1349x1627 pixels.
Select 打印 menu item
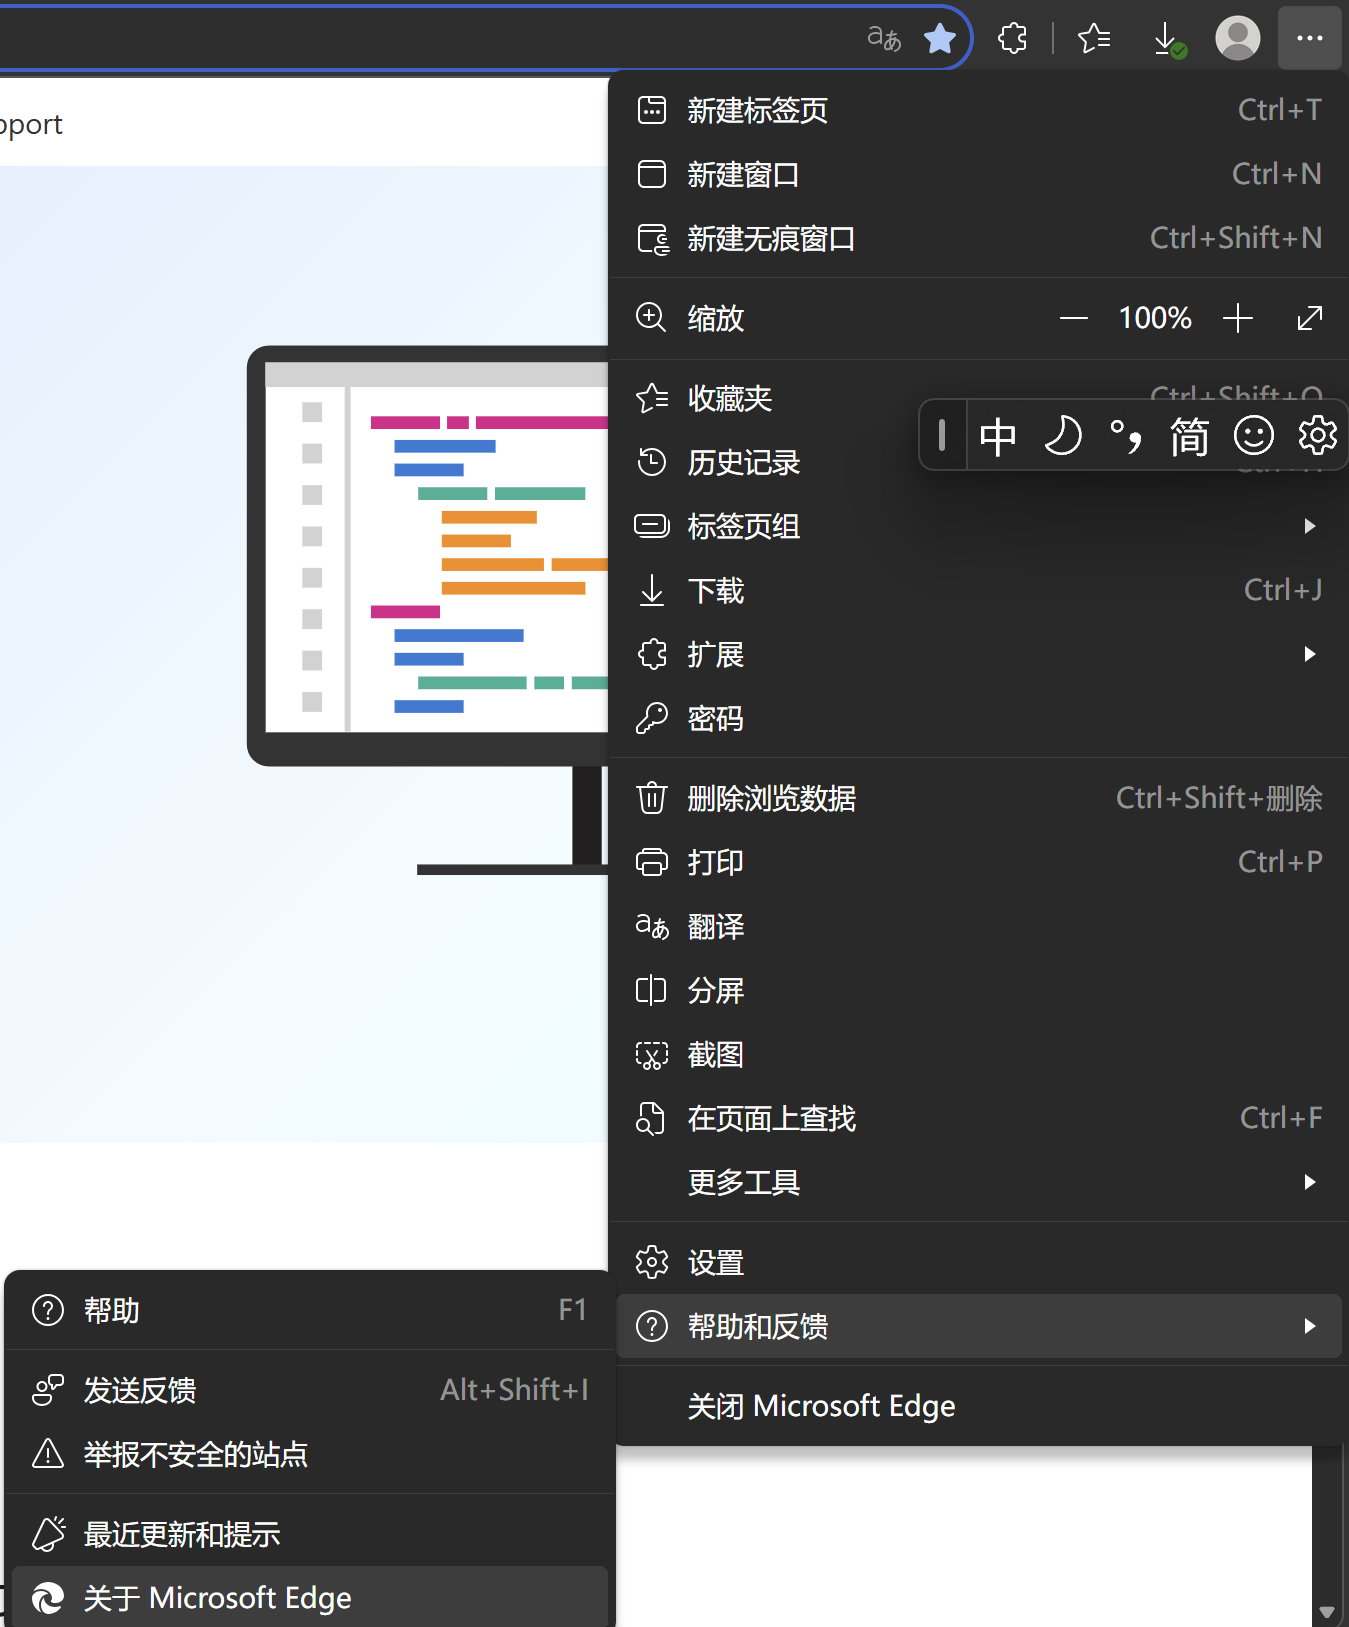point(979,862)
